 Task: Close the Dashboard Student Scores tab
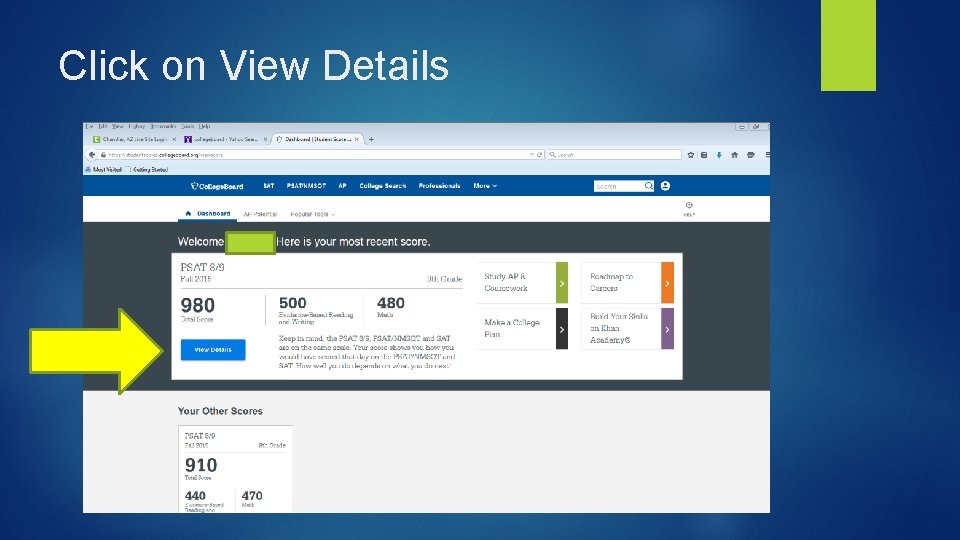click(x=357, y=140)
